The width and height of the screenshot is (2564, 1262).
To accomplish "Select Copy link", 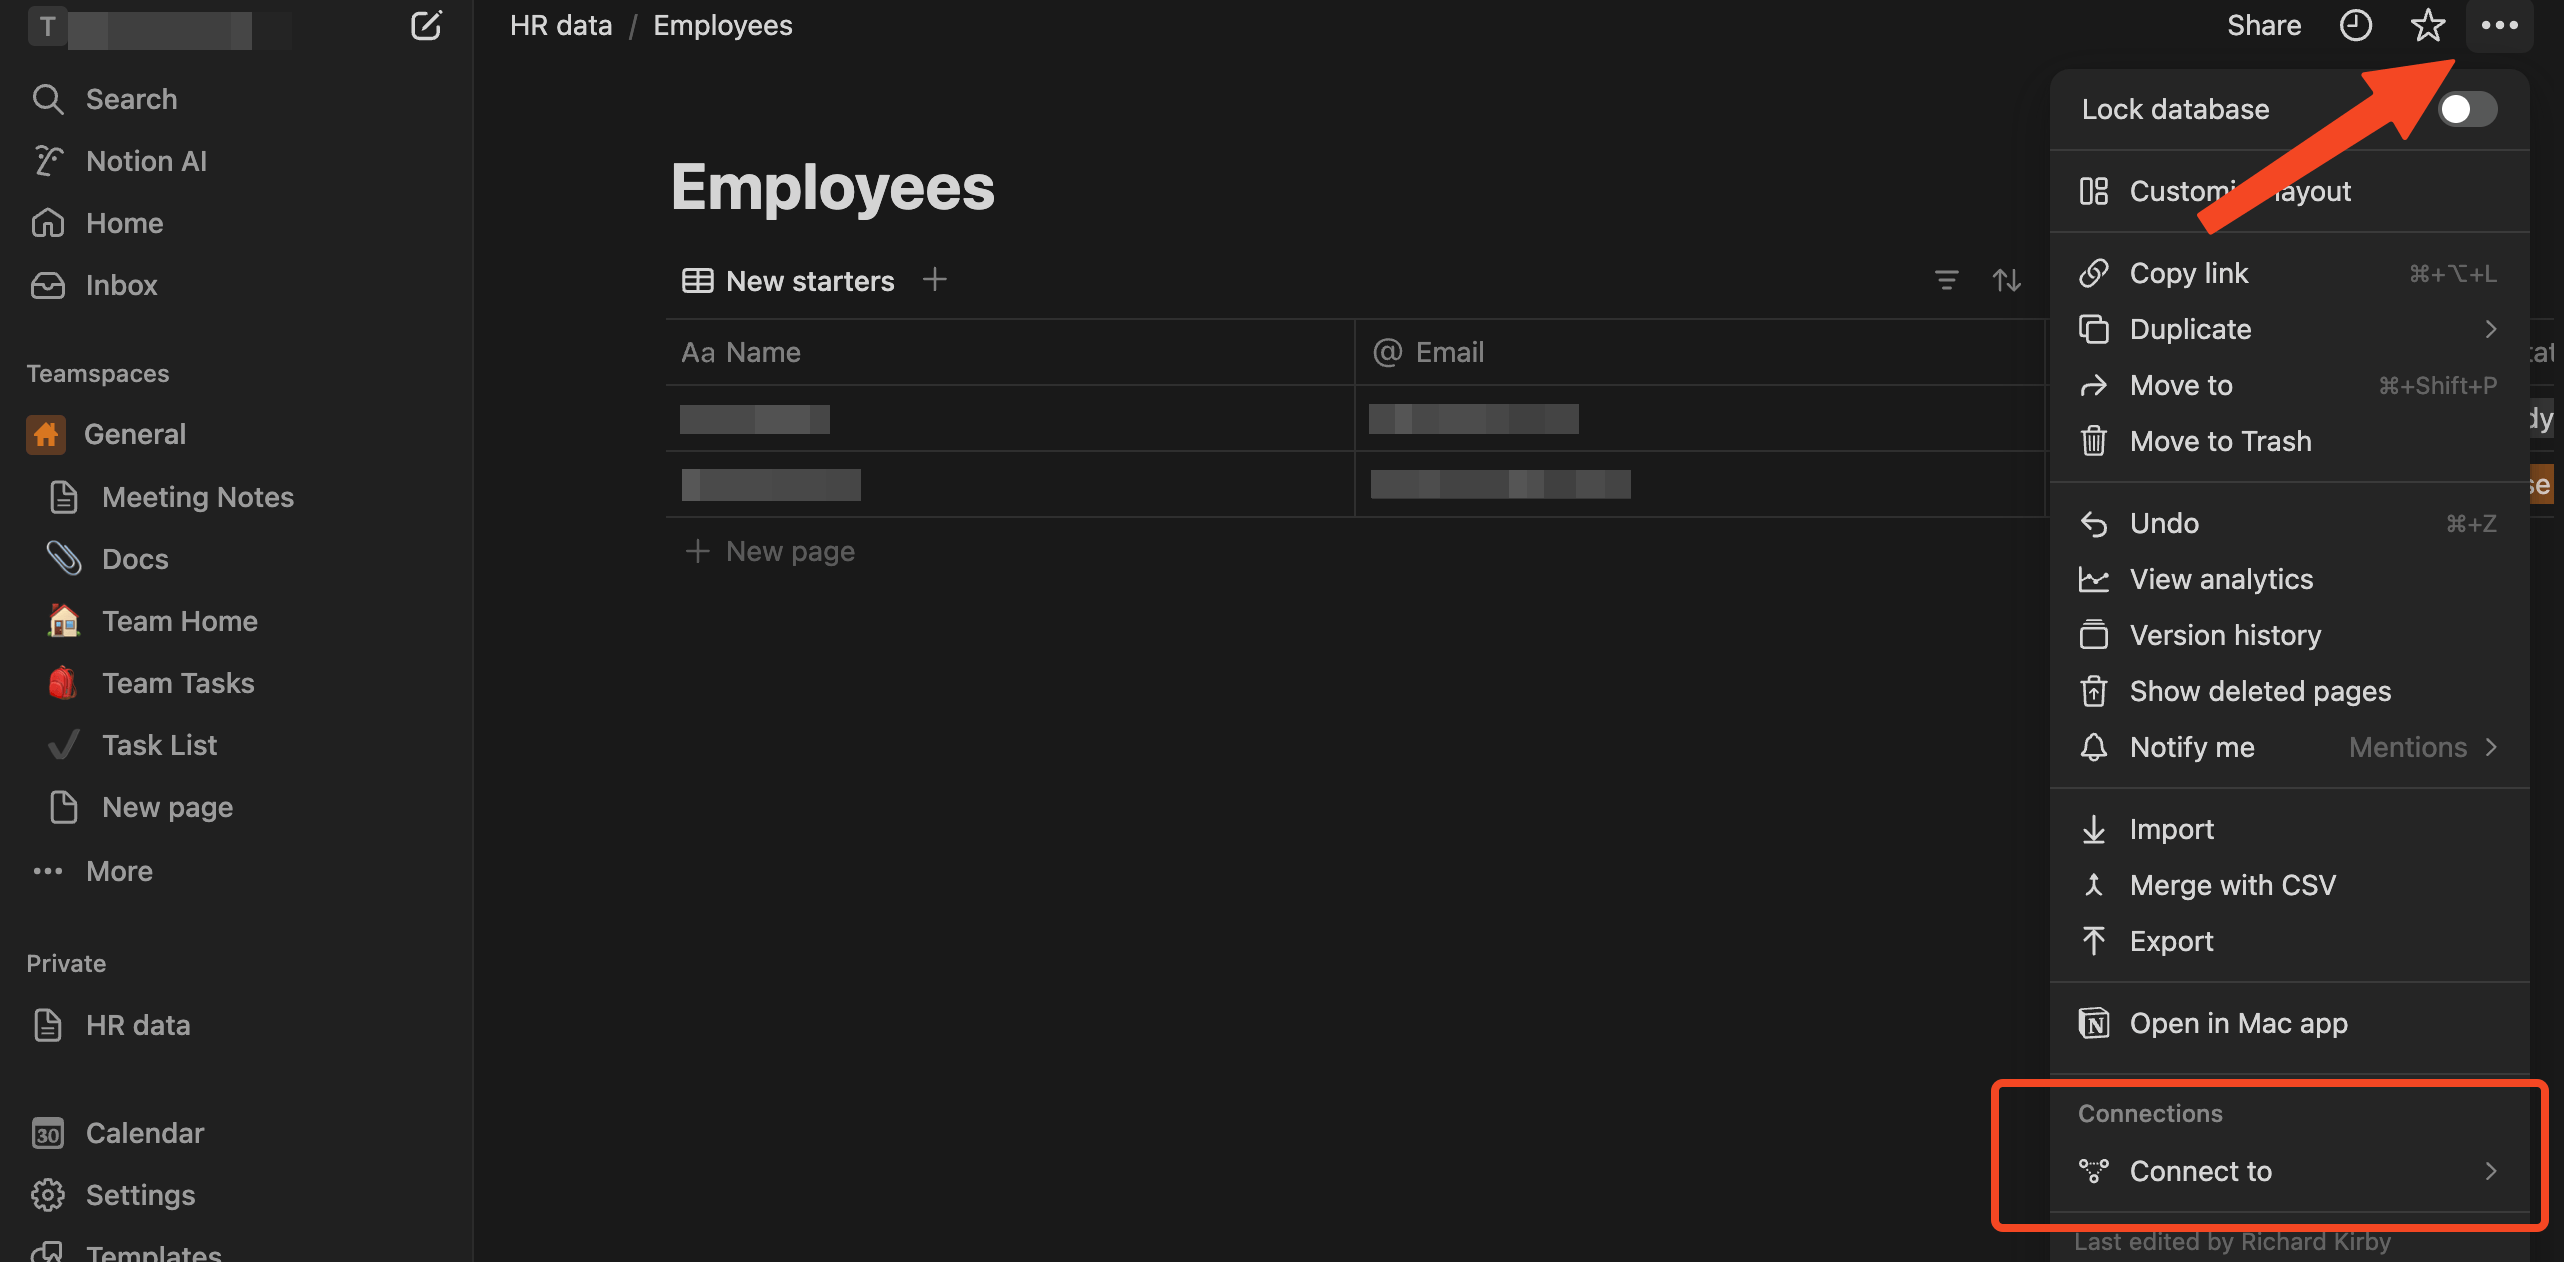I will pos(2289,273).
